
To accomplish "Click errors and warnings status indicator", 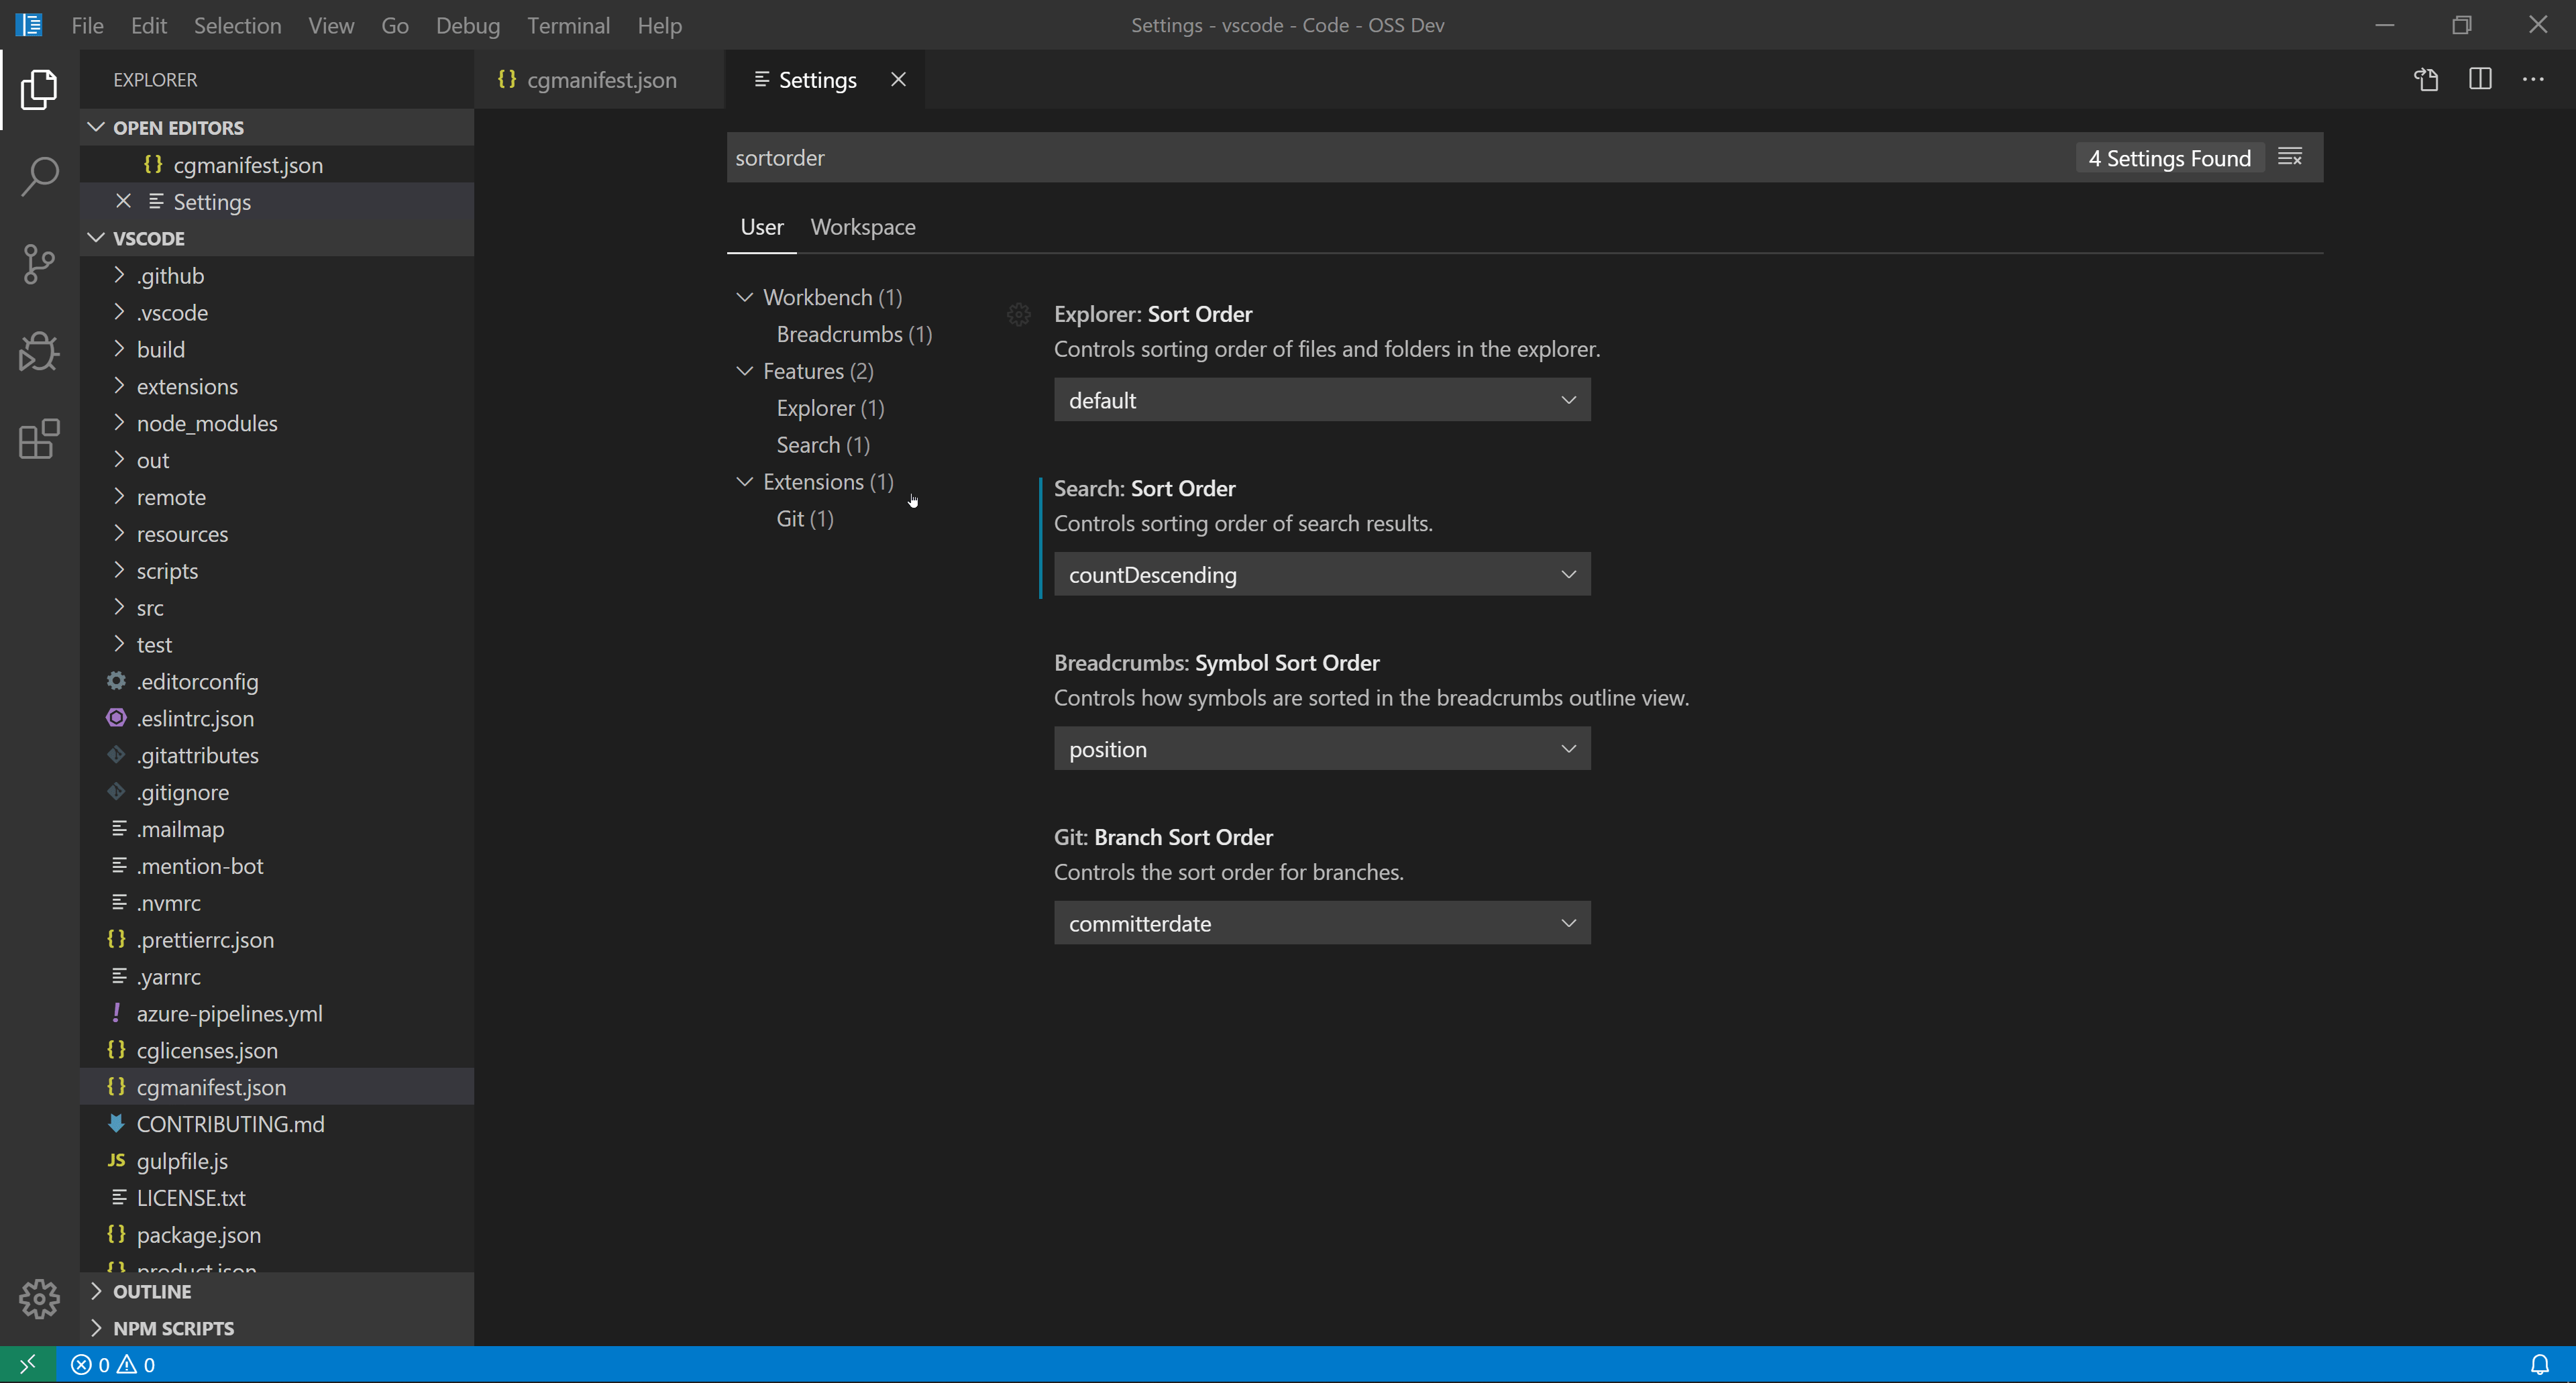I will point(112,1364).
